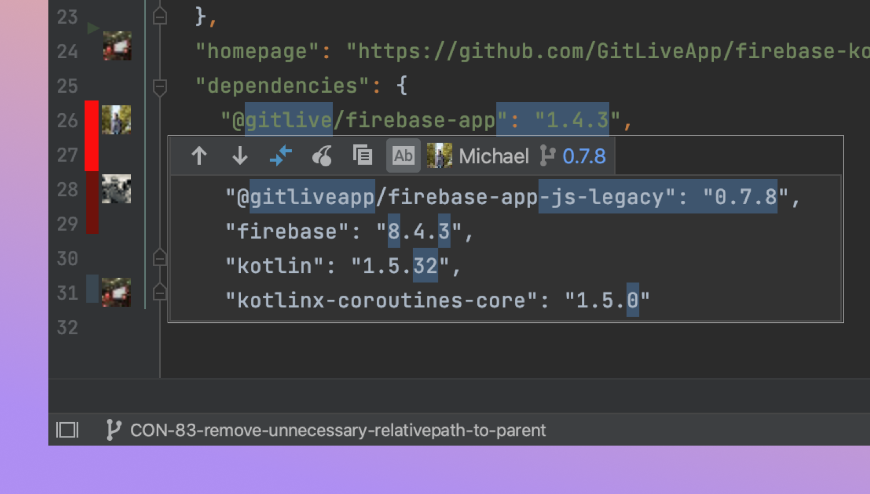Collapse the dependencies block fold marker
Viewport: 870px width, 494px height.
tap(159, 87)
